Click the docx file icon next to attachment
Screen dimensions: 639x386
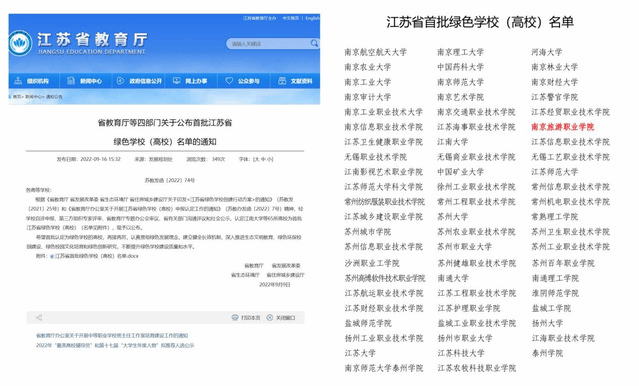[x=52, y=256]
